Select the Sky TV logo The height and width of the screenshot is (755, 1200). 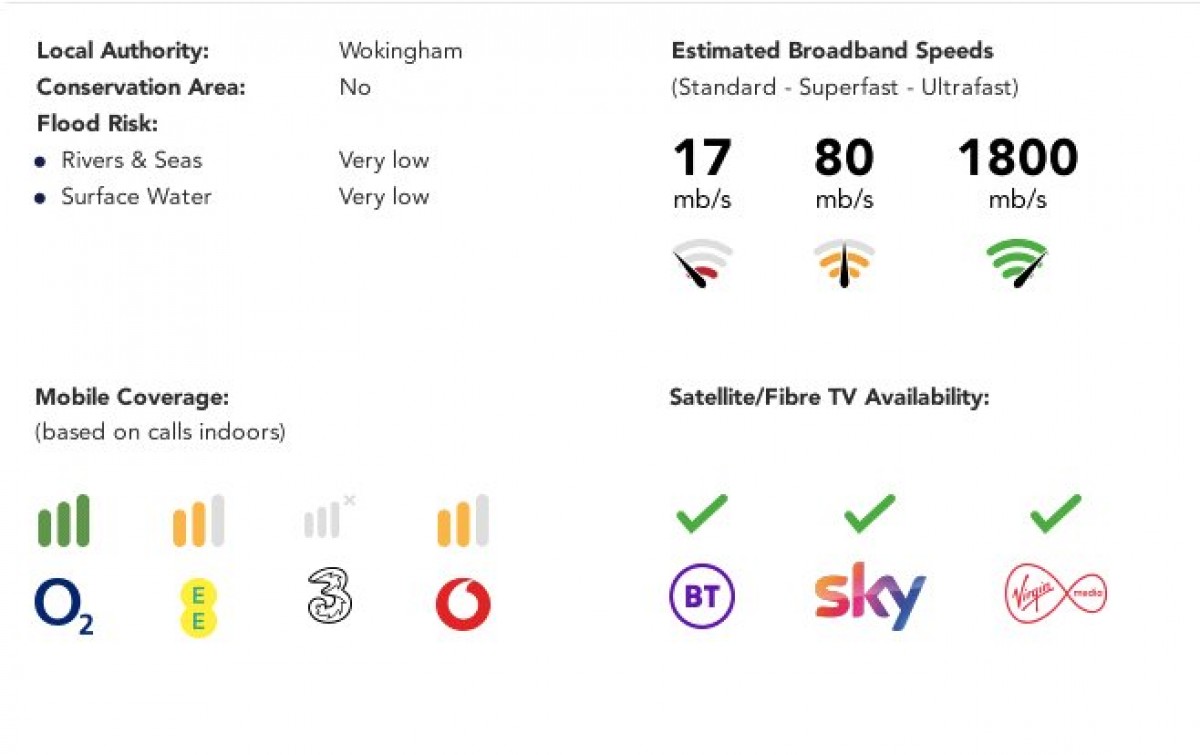[x=869, y=596]
